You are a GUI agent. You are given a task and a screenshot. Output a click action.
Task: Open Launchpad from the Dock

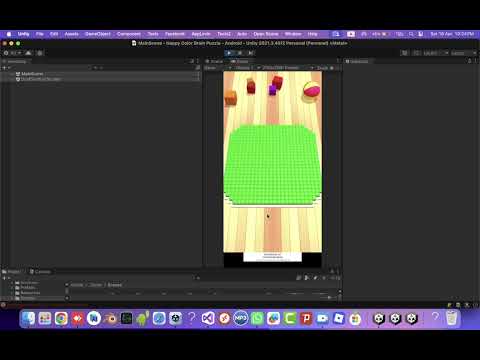click(45, 318)
